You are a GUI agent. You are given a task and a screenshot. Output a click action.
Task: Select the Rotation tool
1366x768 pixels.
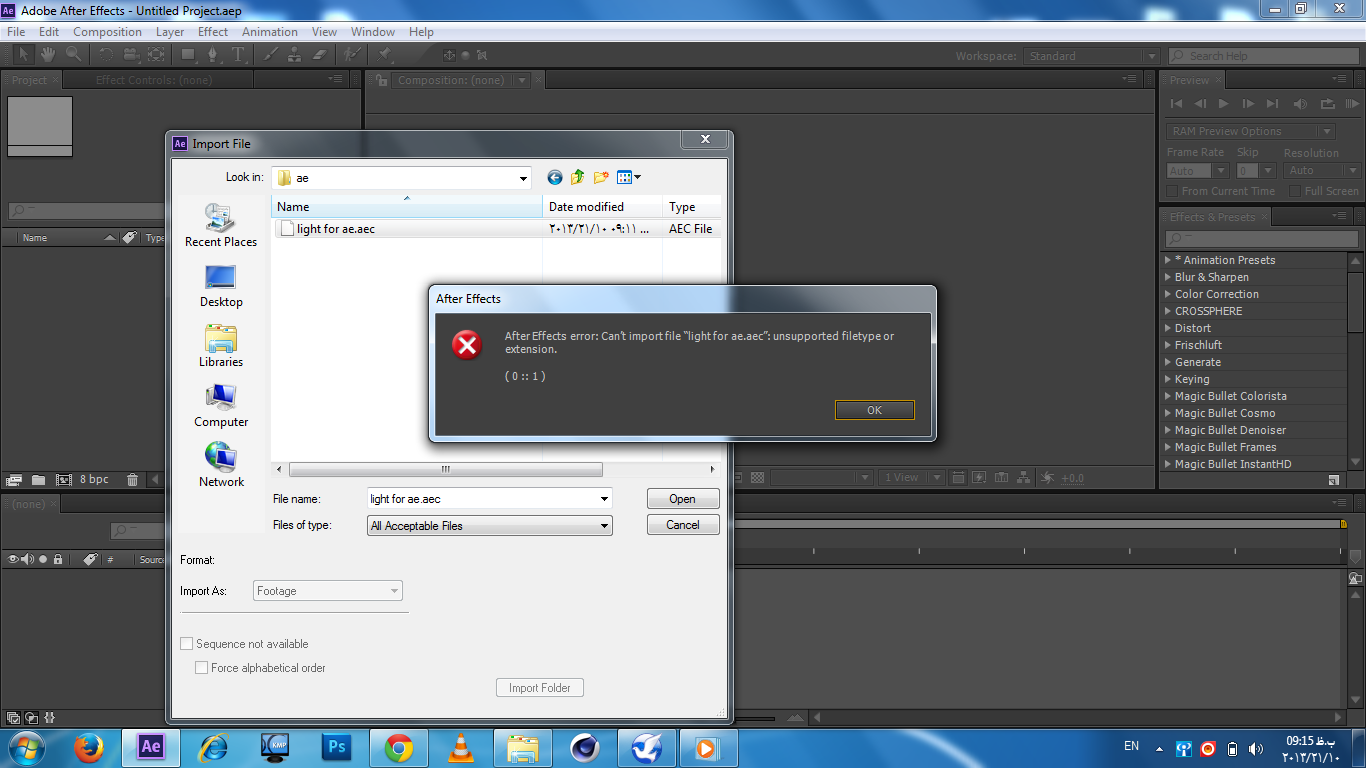pyautogui.click(x=106, y=55)
